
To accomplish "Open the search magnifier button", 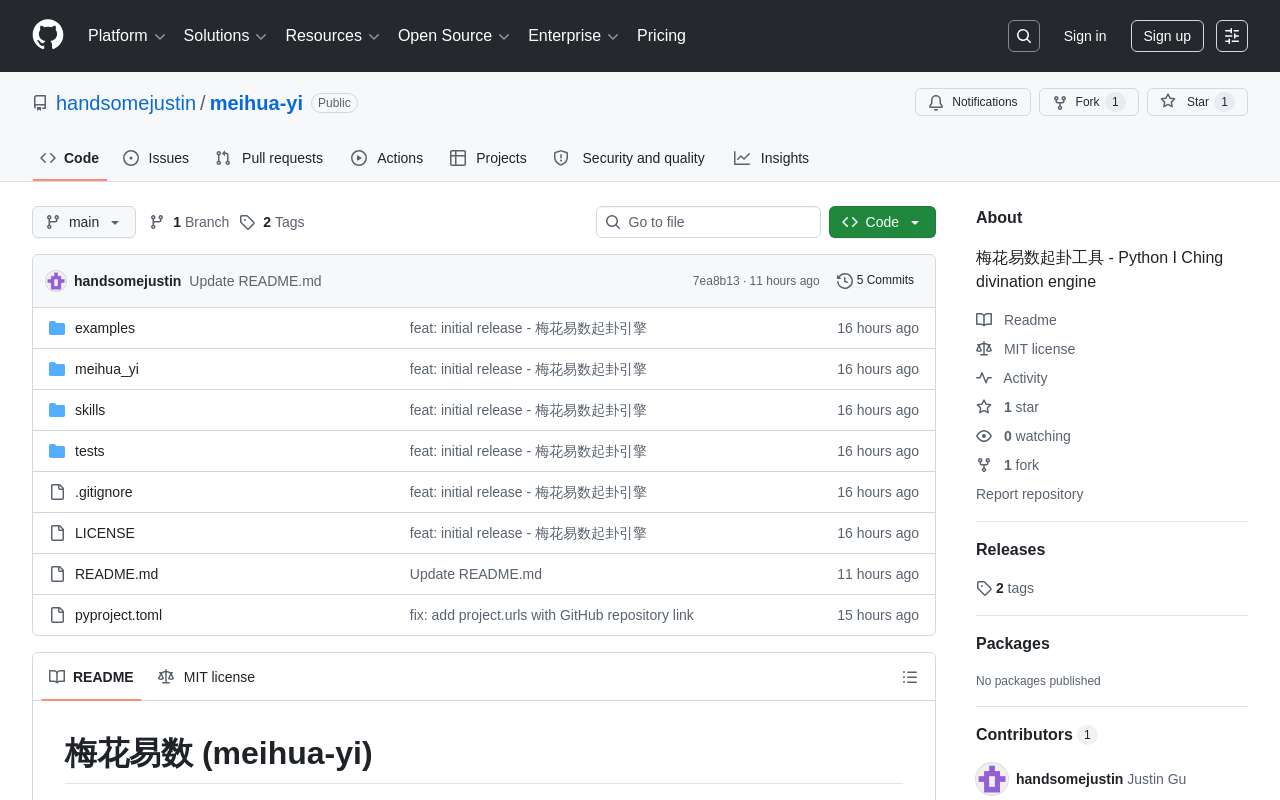I will 1024,36.
